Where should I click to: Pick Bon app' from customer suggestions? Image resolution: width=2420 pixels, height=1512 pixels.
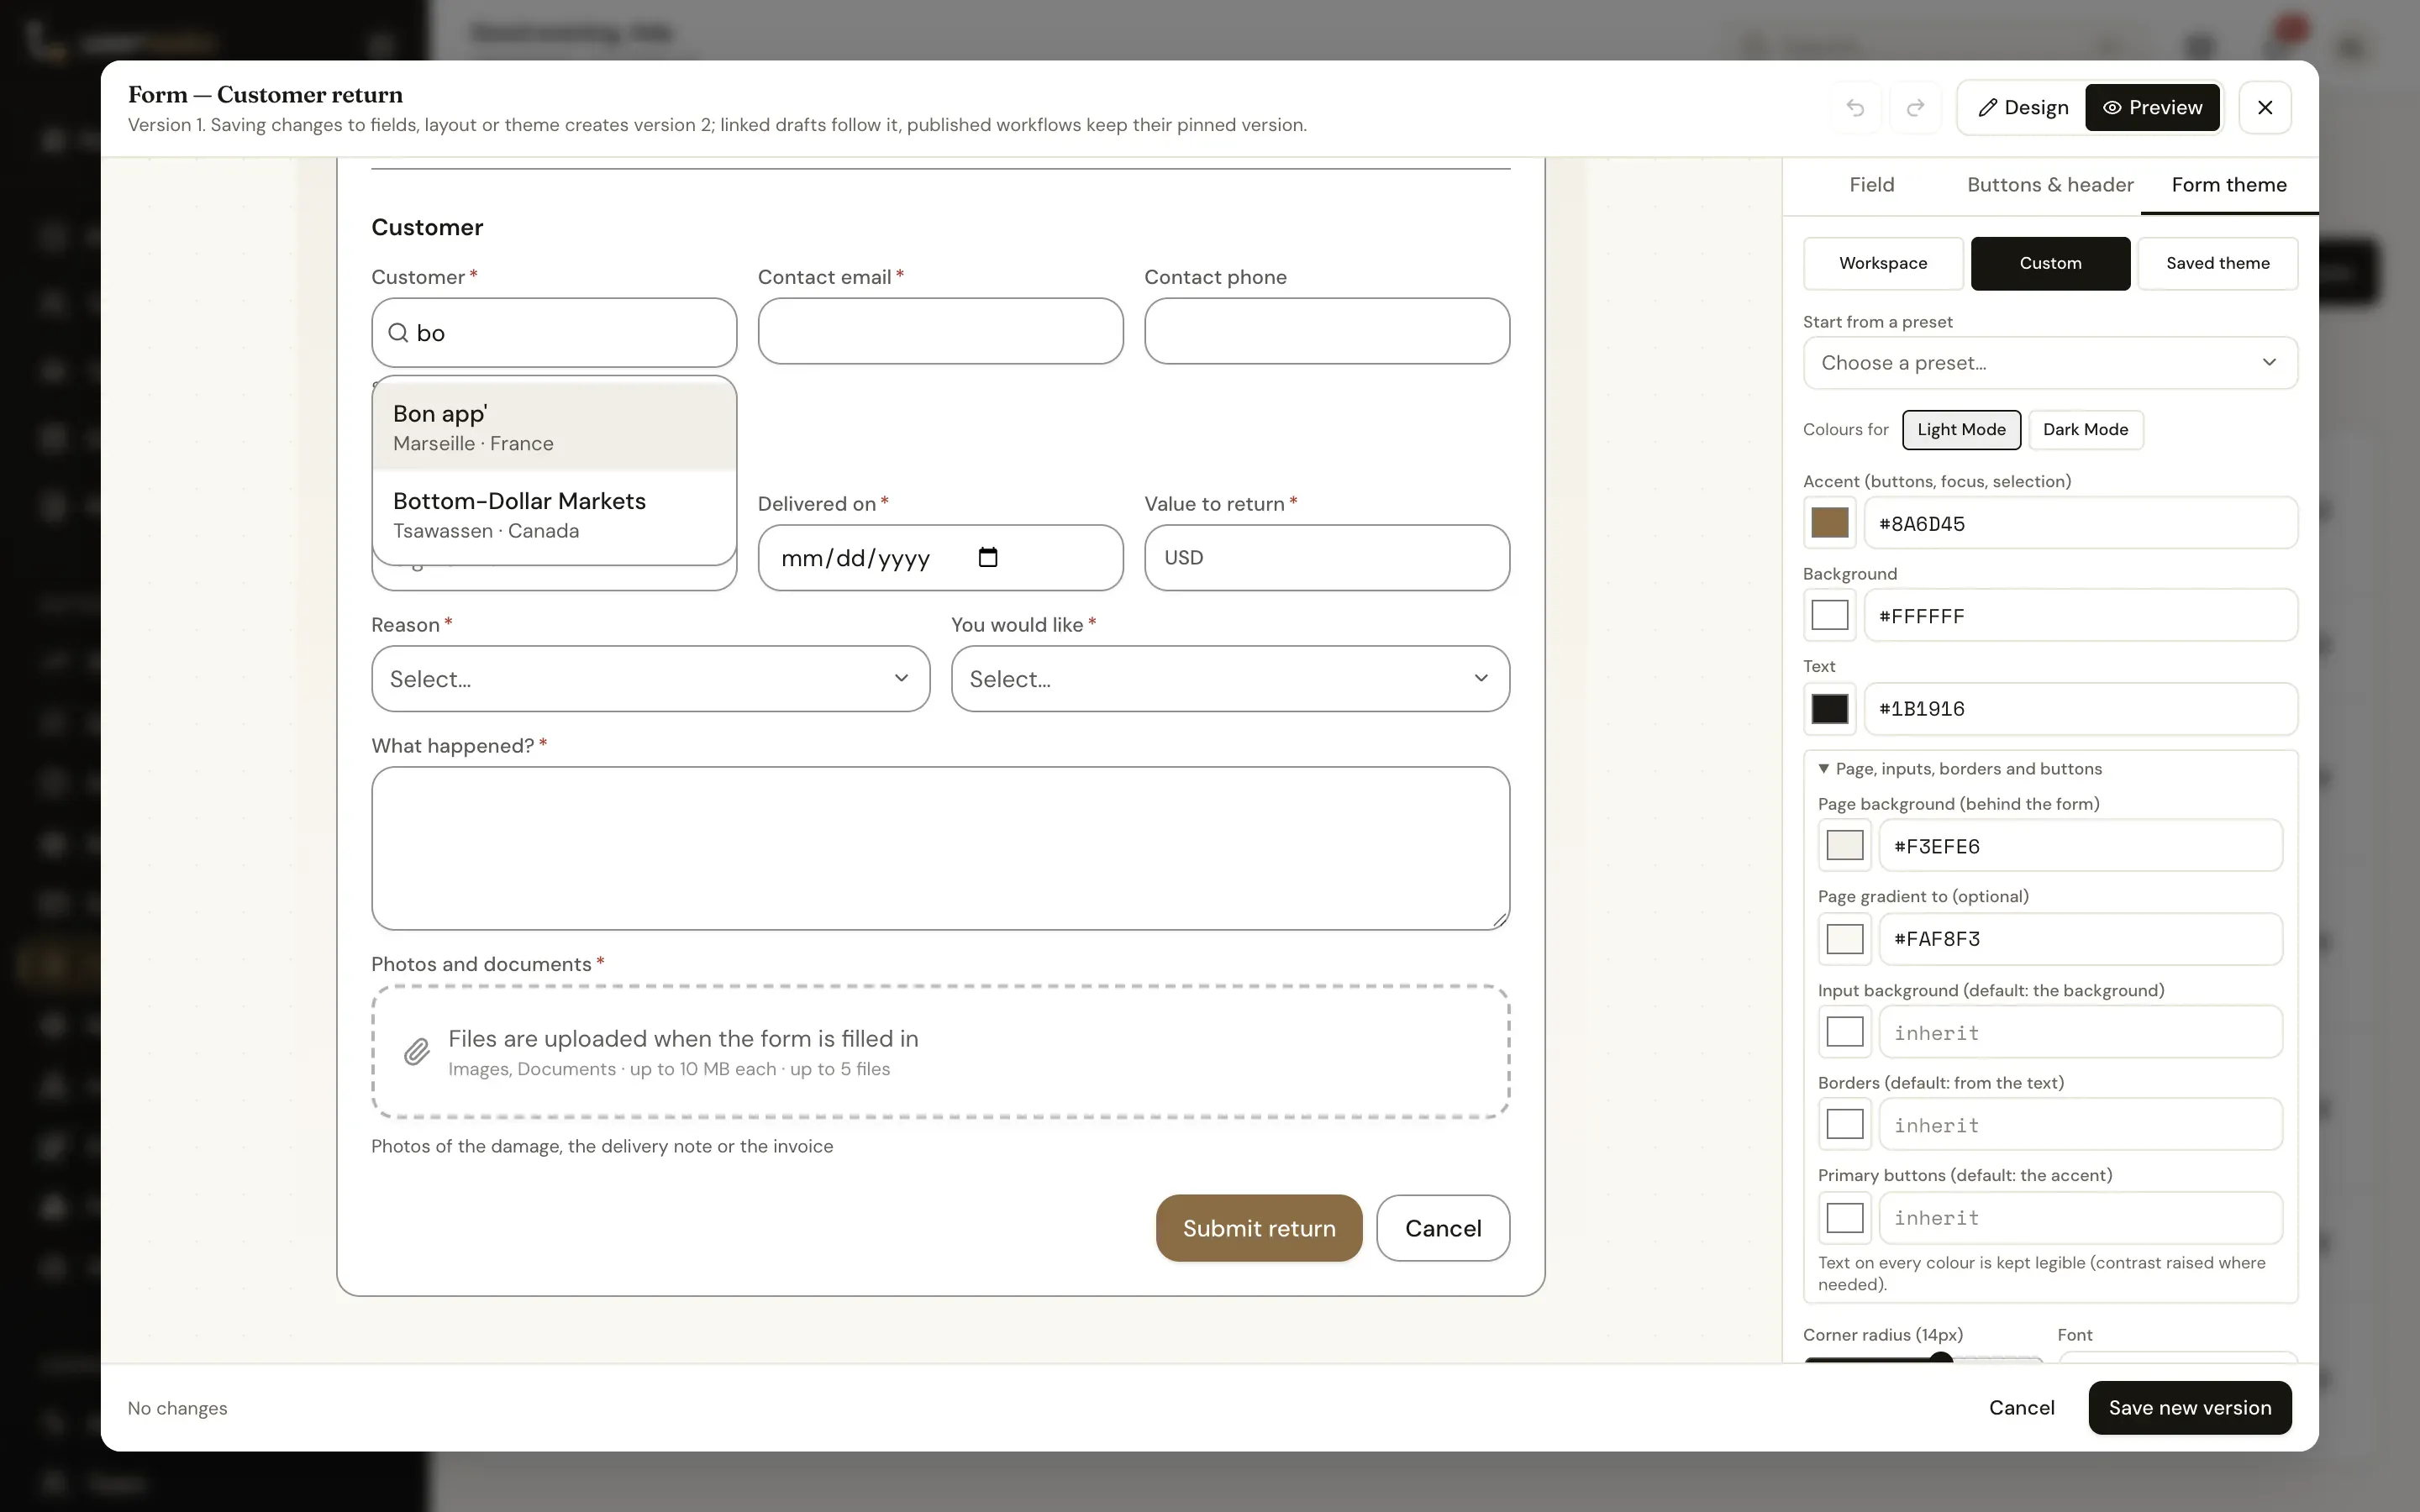tap(554, 427)
